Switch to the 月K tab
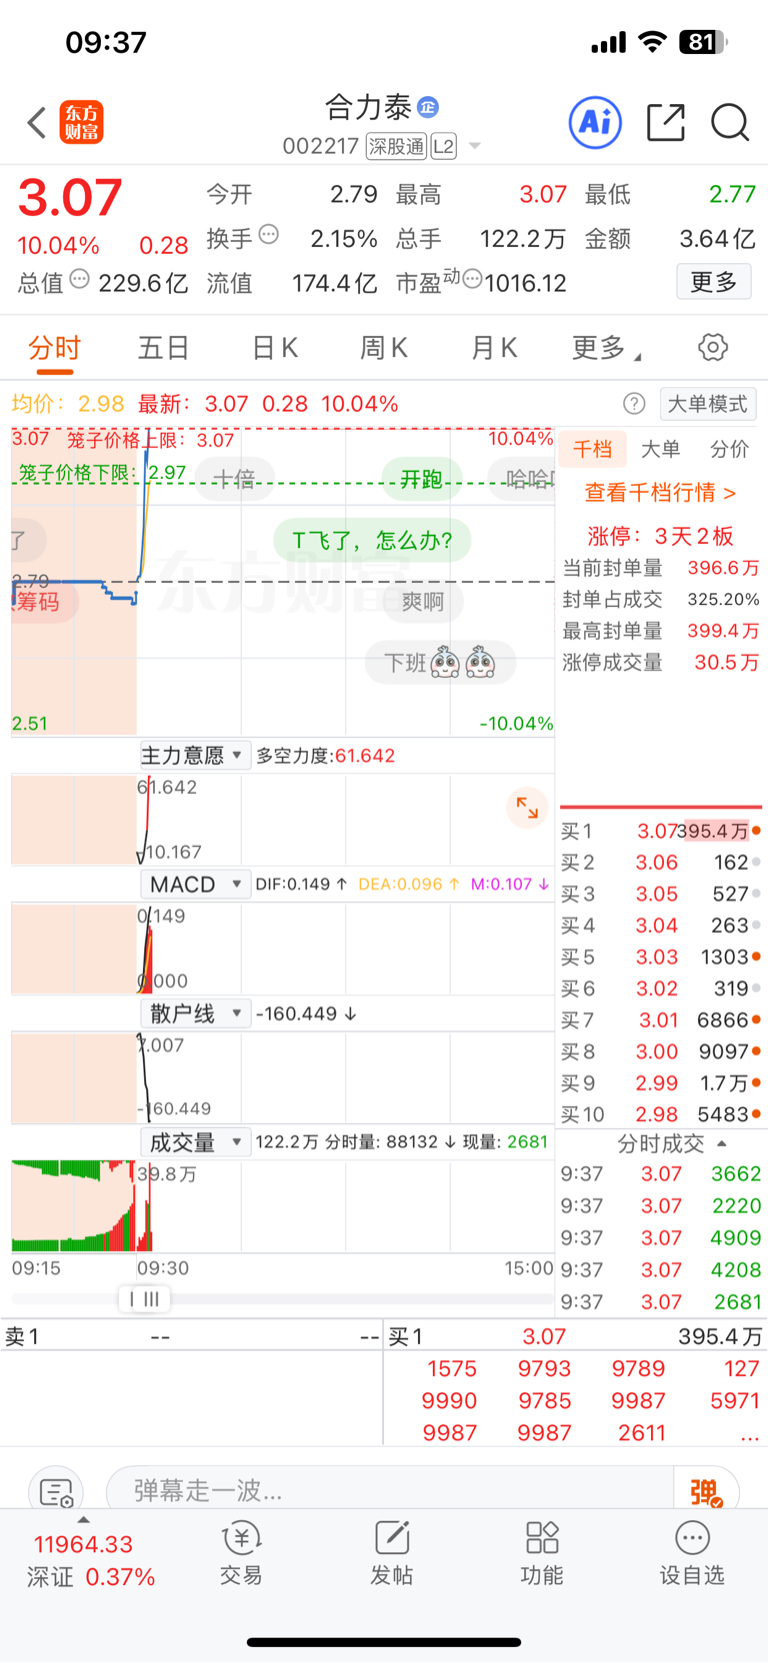This screenshot has width=768, height=1663. 494,348
